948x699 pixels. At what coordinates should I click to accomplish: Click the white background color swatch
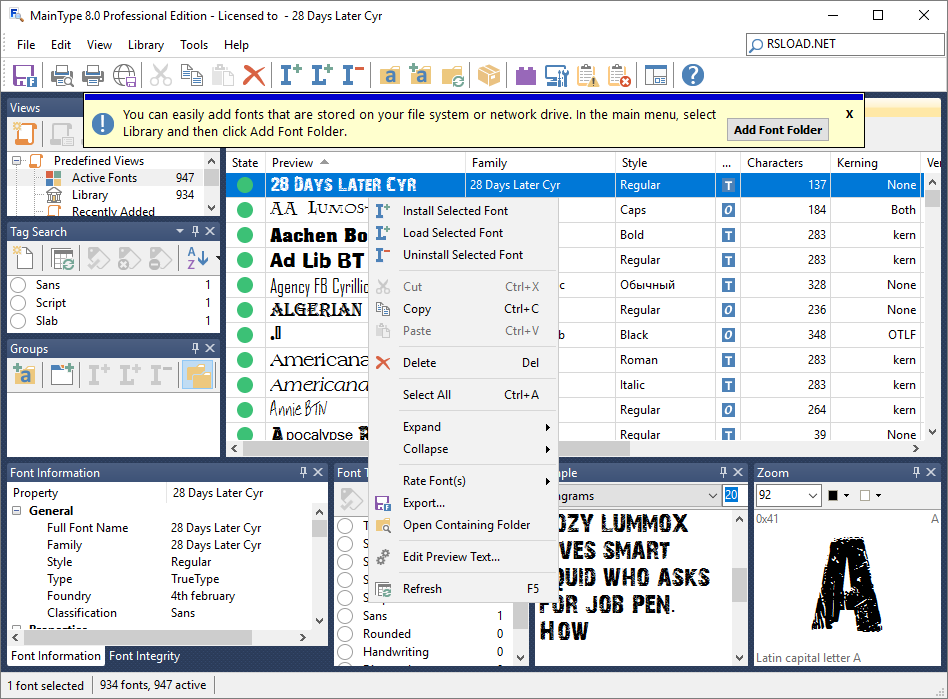point(865,496)
